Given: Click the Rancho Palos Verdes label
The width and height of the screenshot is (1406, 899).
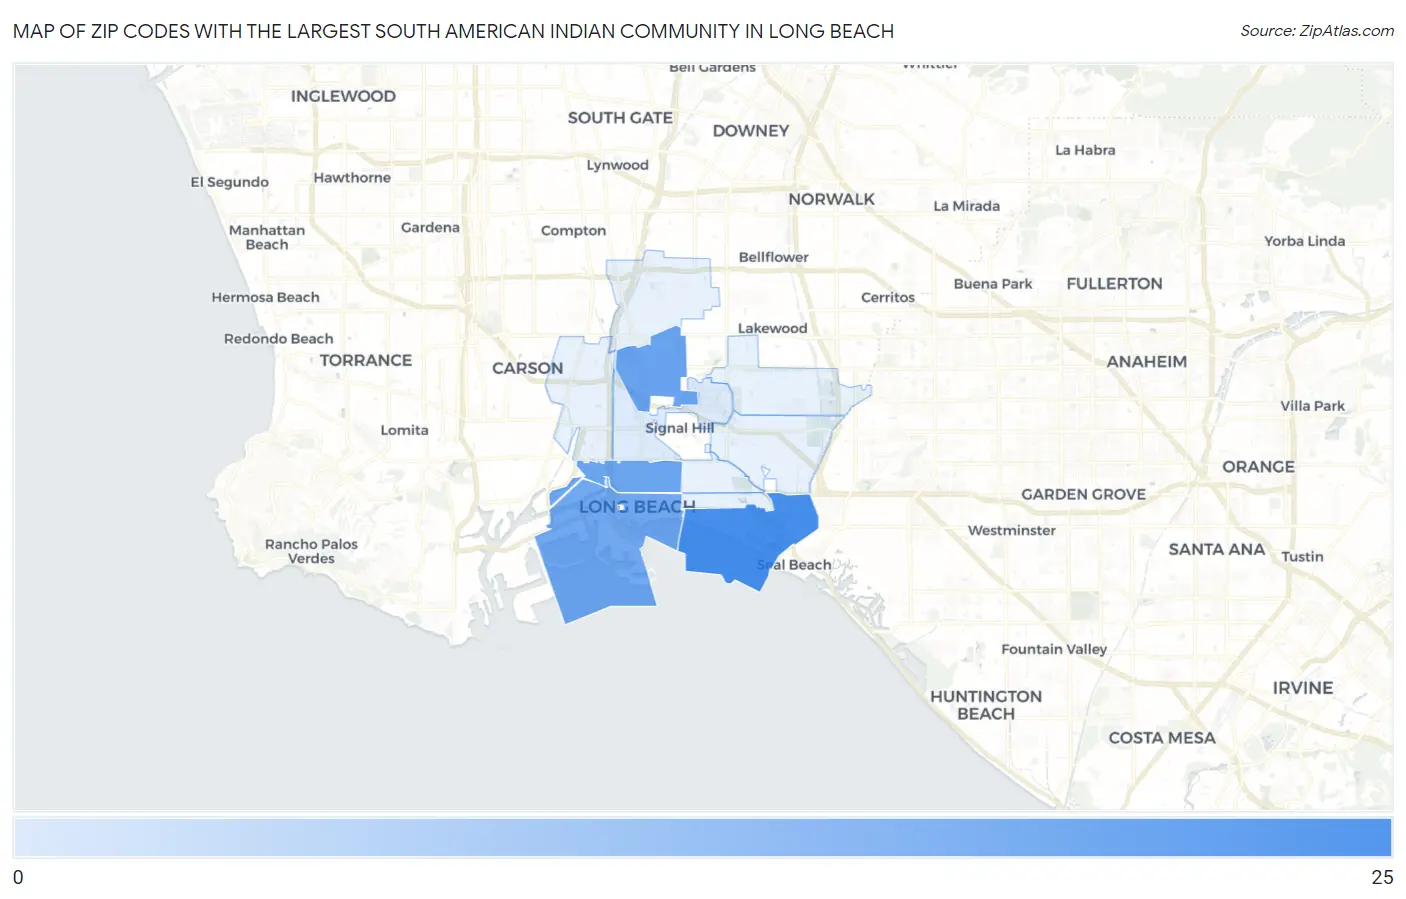Looking at the screenshot, I should 311,551.
